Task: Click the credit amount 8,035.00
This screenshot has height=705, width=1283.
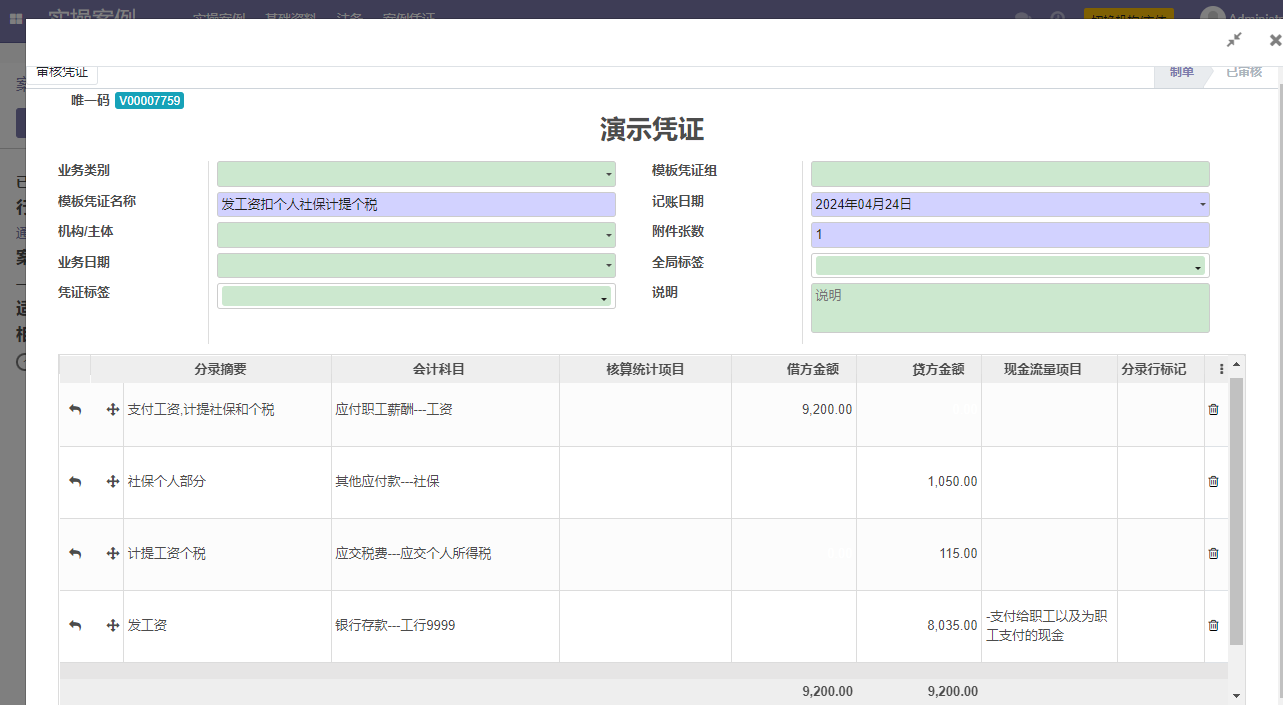Action: 952,625
